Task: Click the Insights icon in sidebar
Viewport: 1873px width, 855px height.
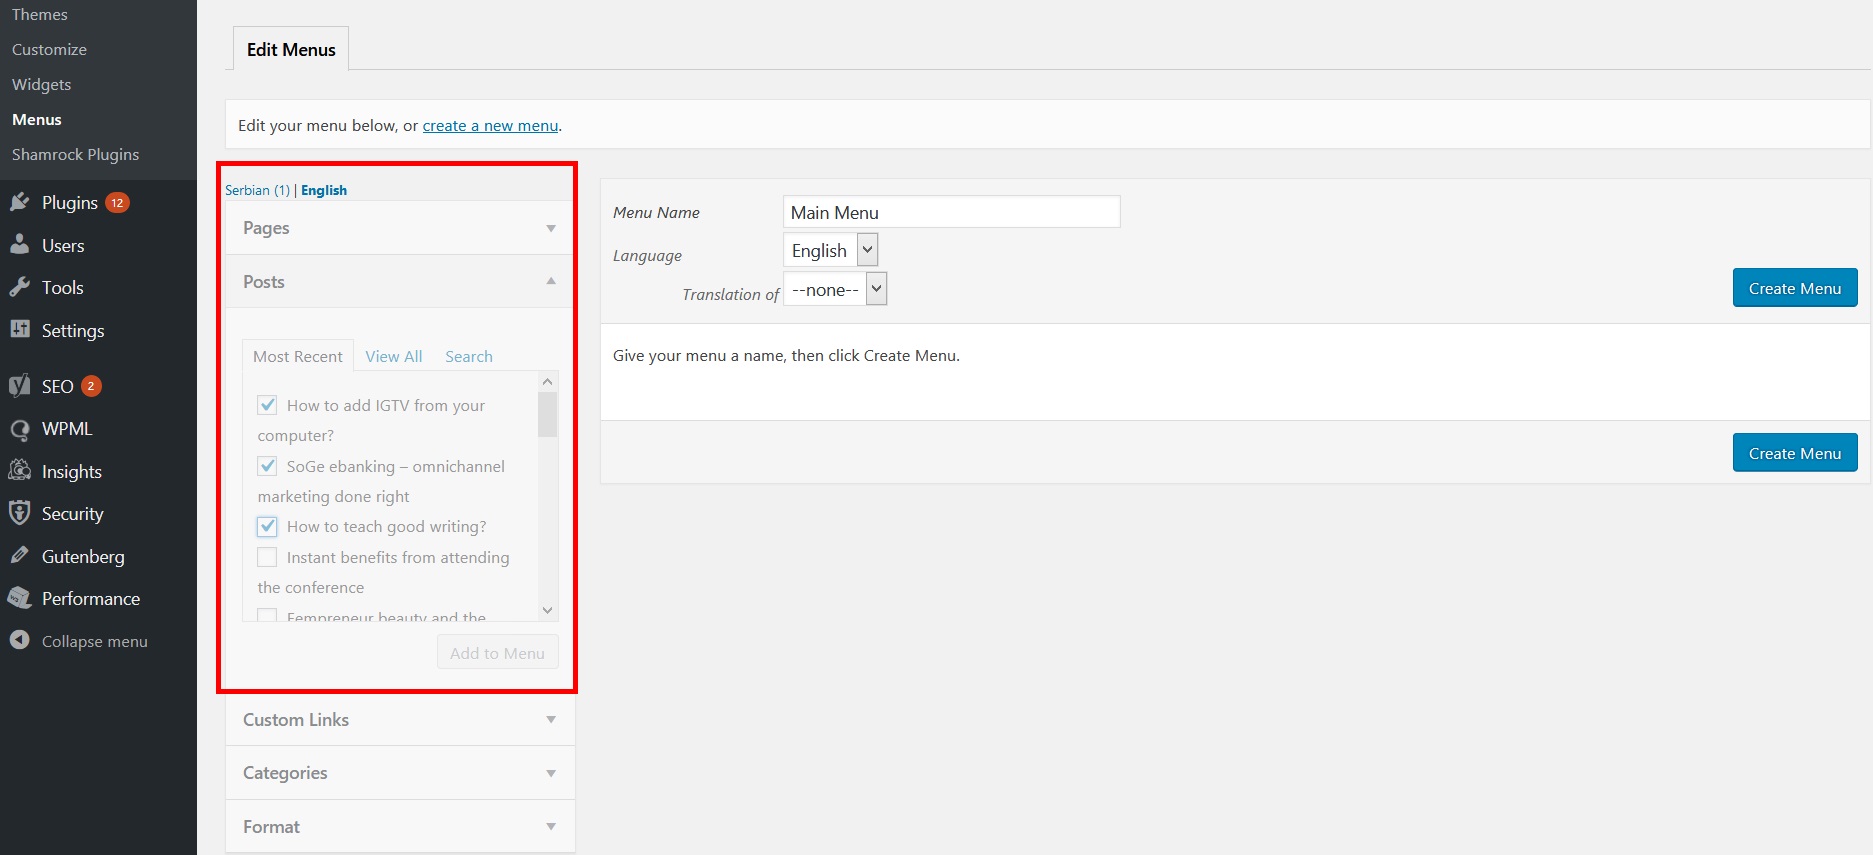Action: tap(19, 471)
